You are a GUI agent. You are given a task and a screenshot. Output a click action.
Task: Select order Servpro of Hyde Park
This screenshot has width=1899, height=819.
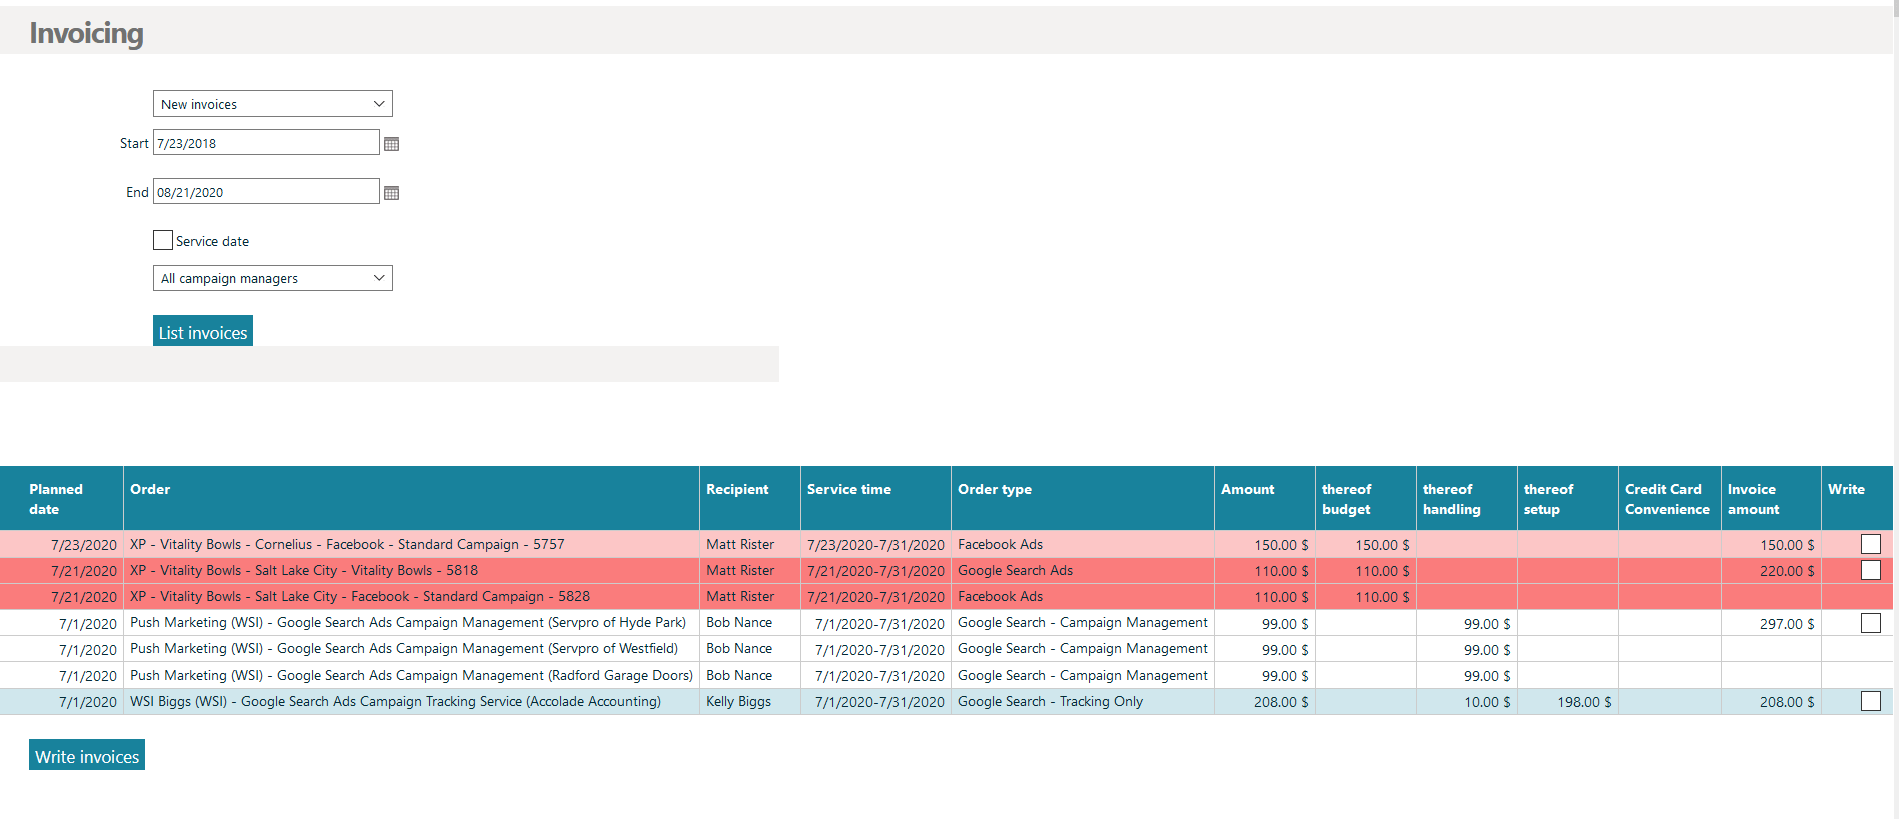tap(408, 622)
